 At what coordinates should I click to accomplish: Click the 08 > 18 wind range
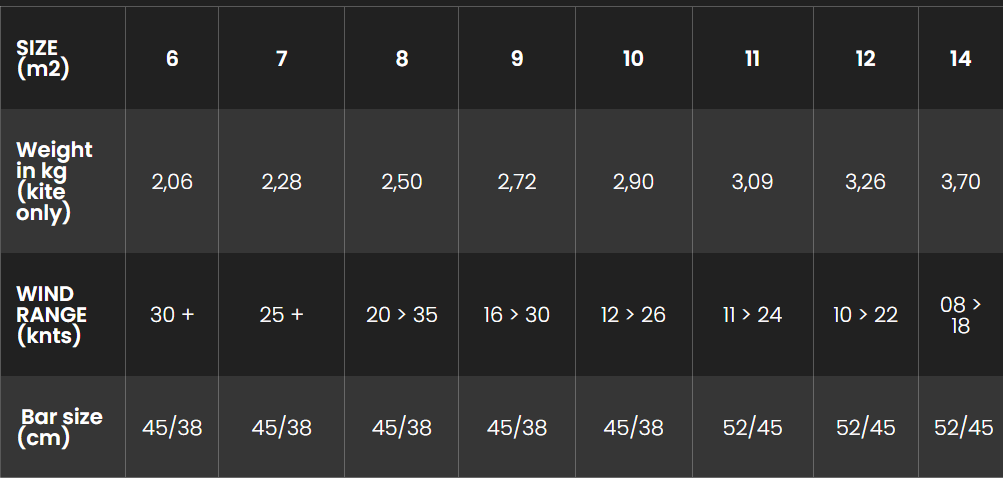click(960, 315)
